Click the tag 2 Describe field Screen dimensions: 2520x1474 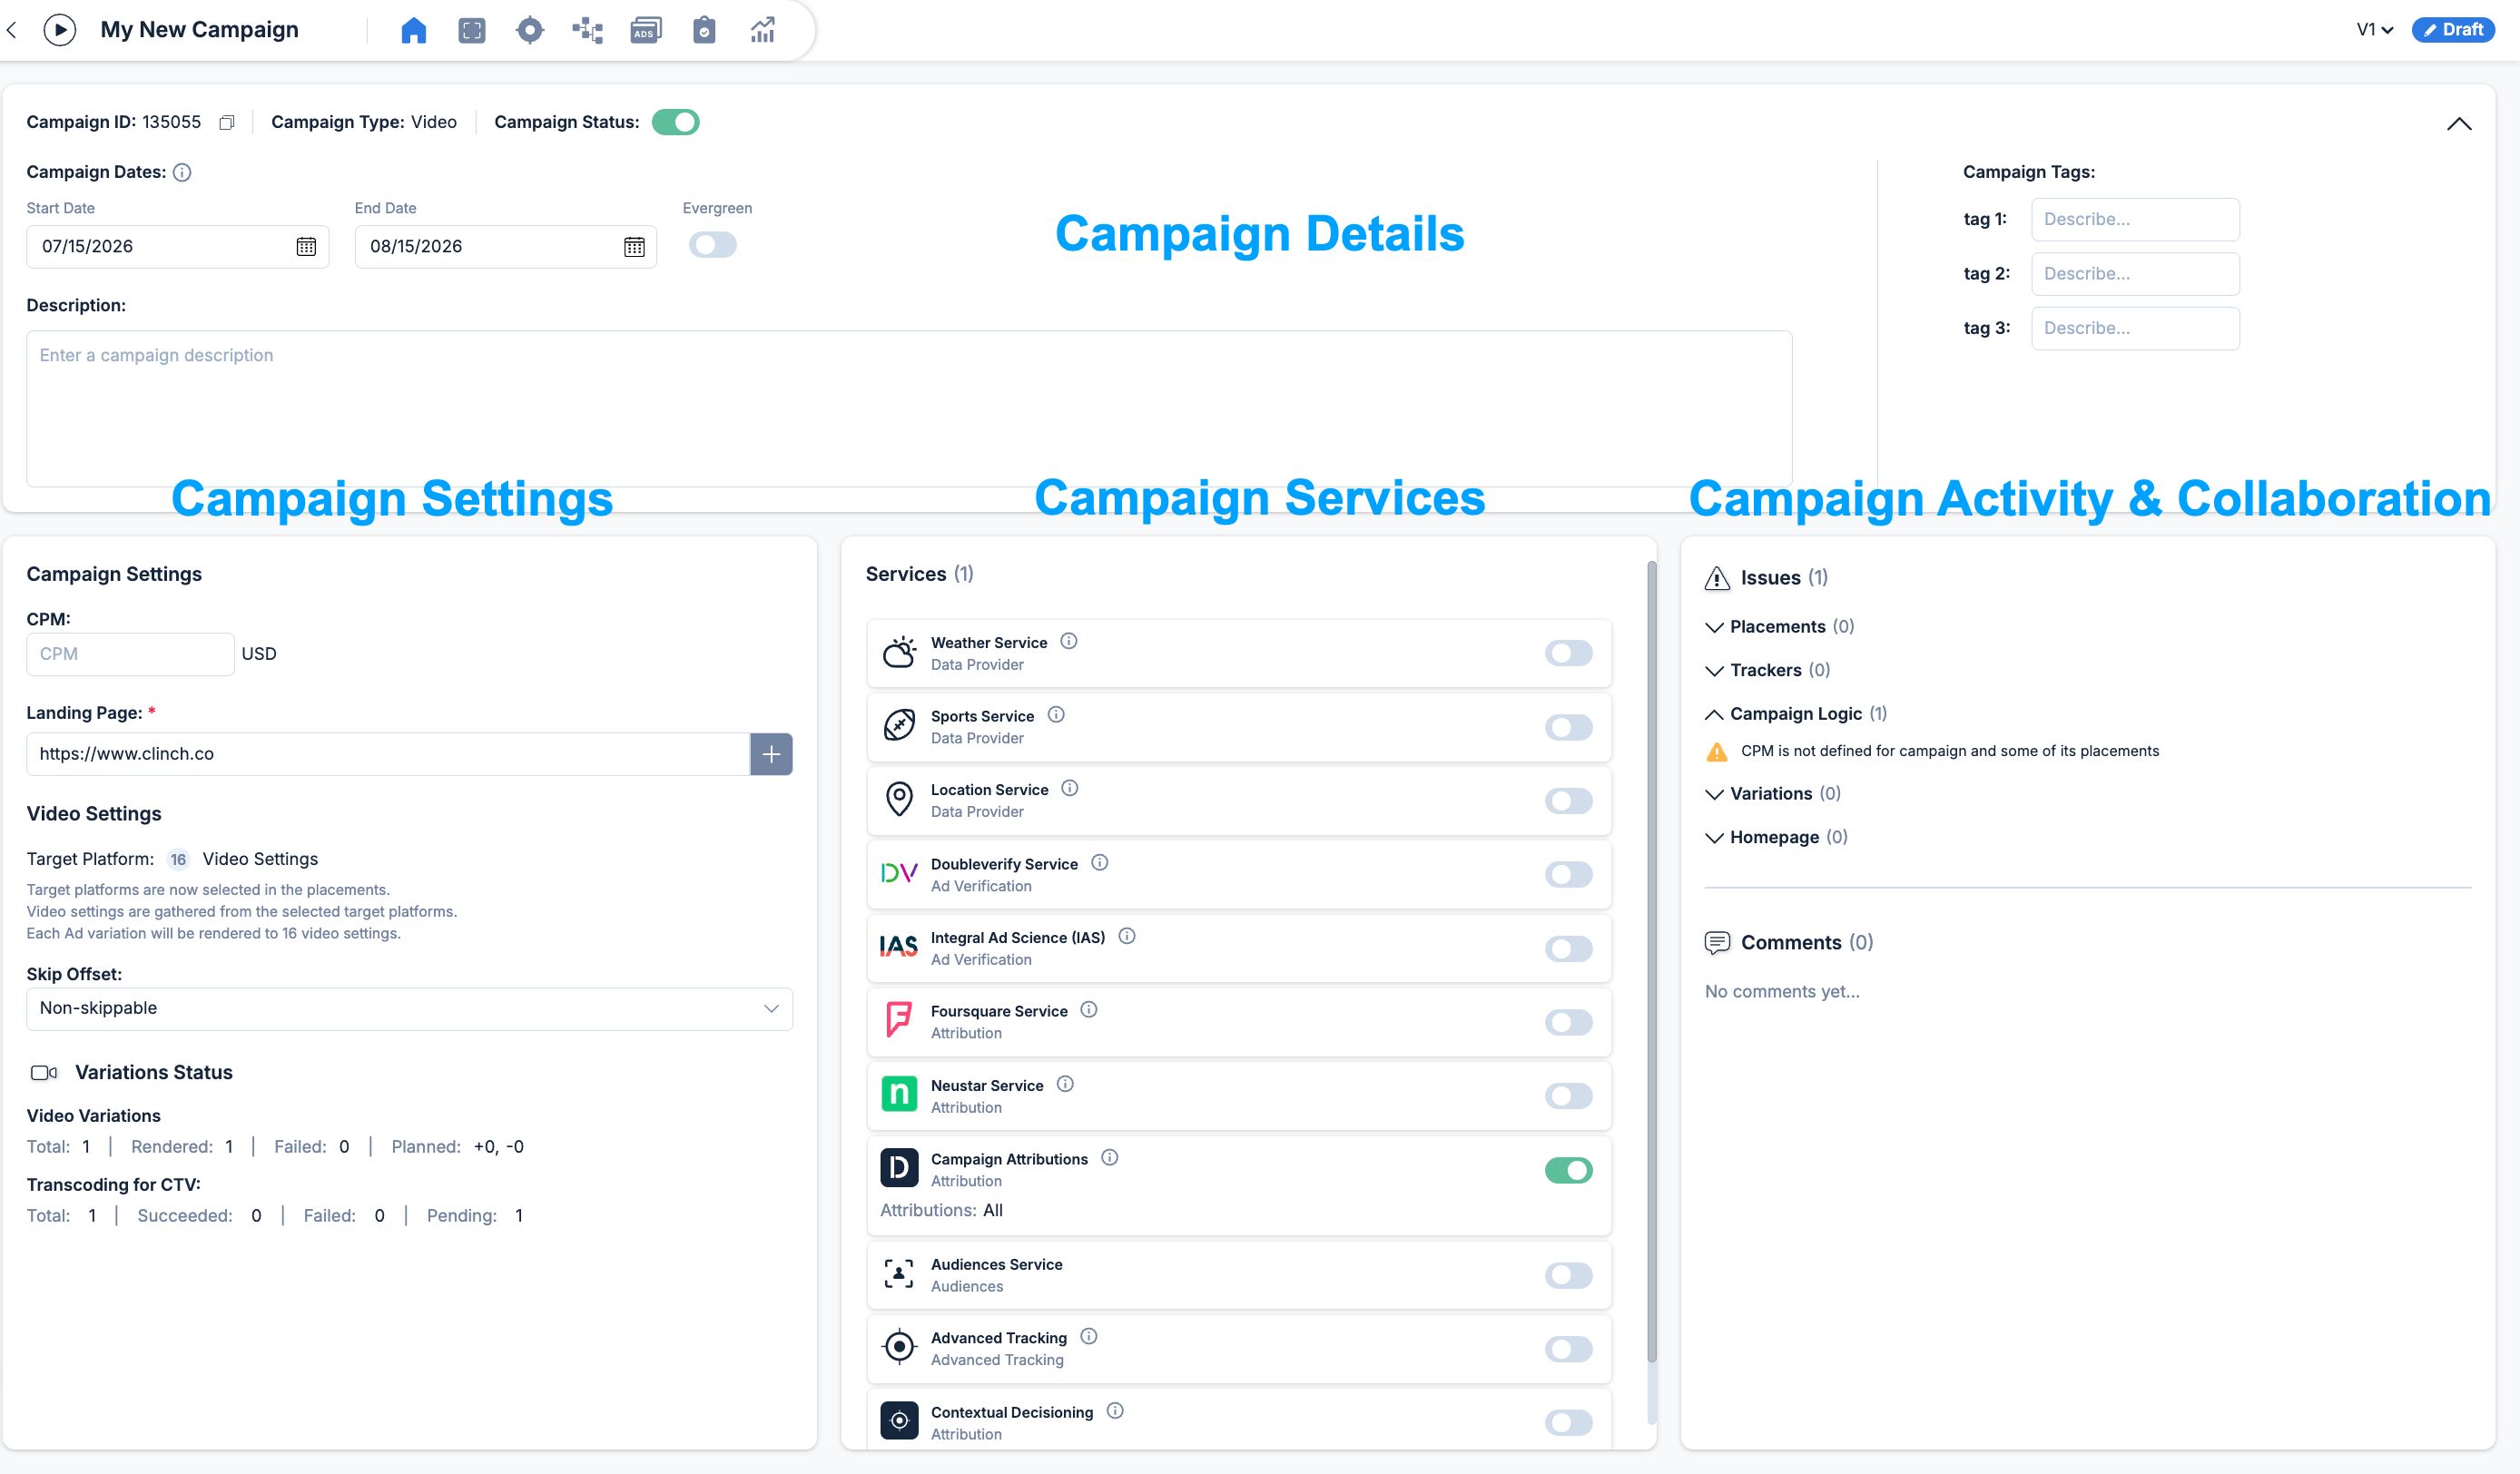[2135, 274]
